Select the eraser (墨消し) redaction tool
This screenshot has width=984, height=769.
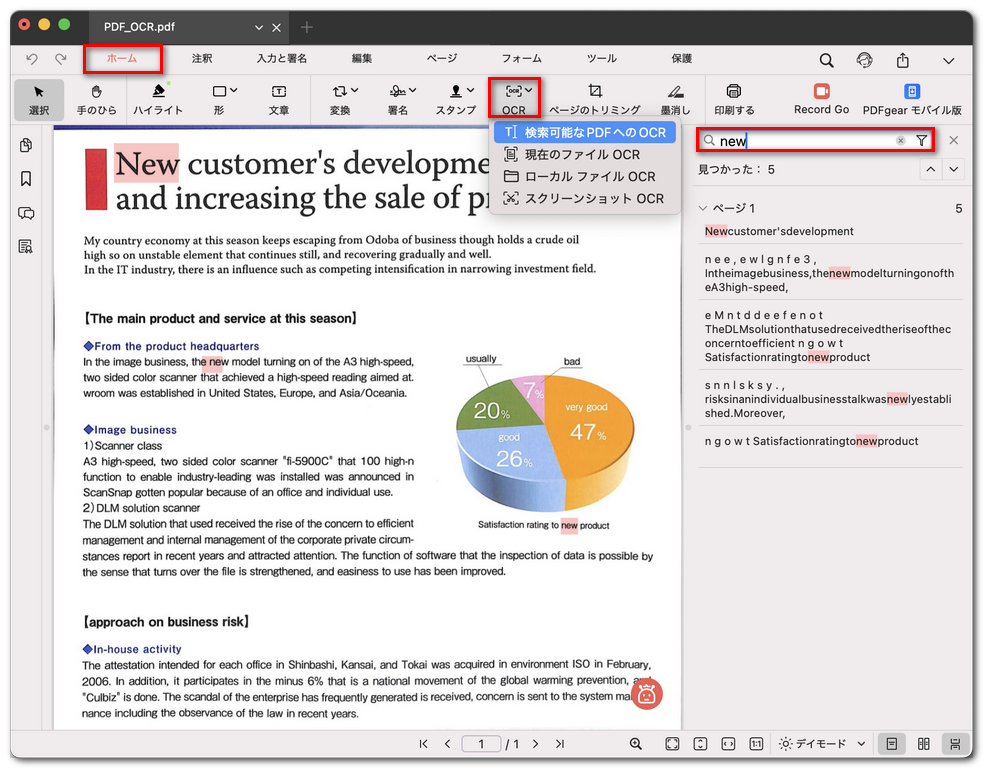[675, 99]
